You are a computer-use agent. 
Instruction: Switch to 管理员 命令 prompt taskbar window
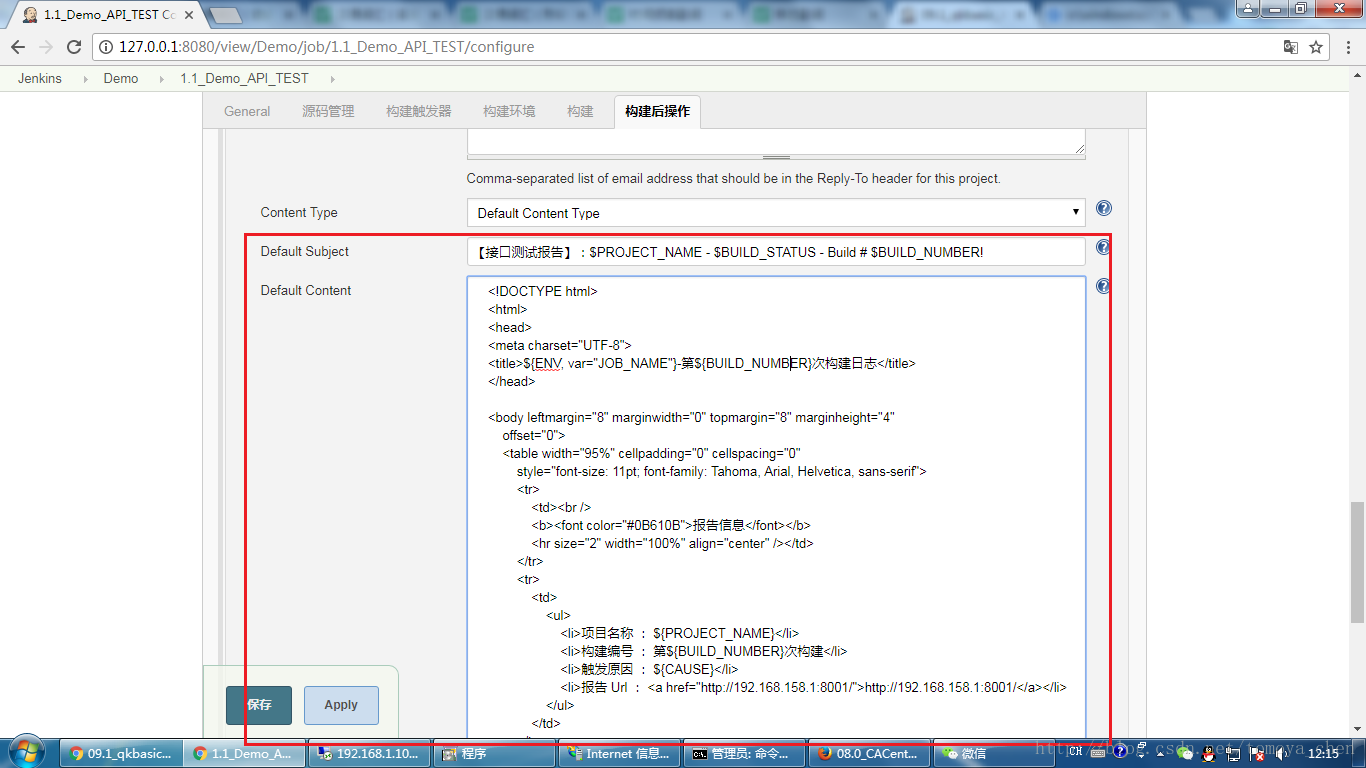pyautogui.click(x=743, y=754)
